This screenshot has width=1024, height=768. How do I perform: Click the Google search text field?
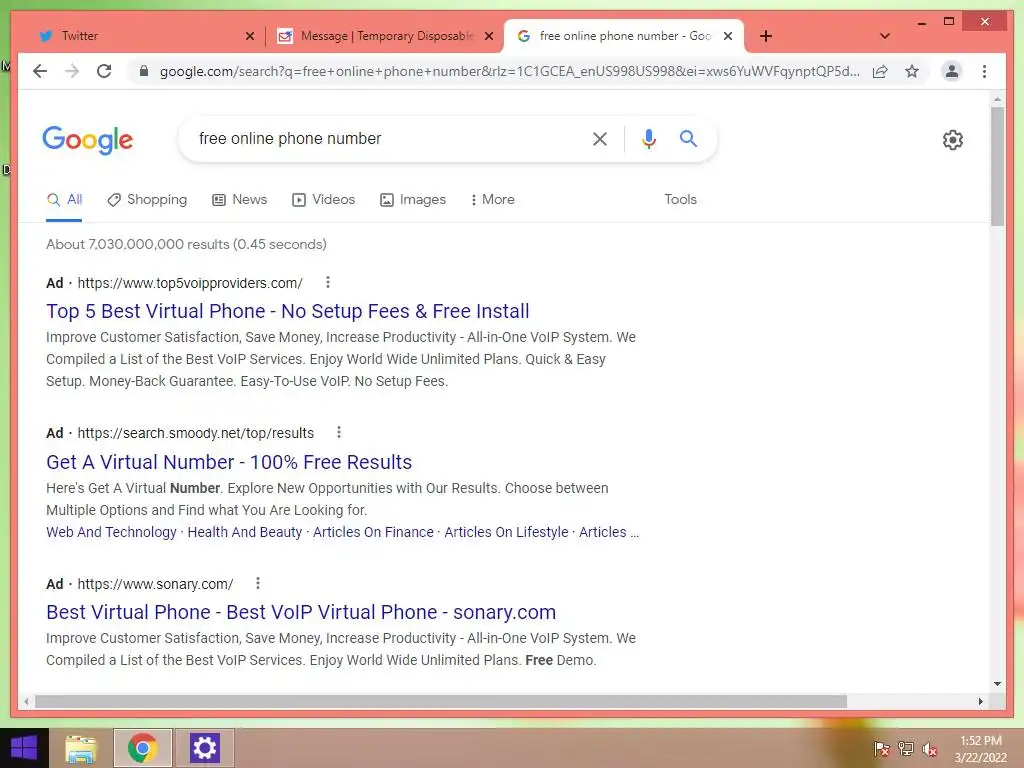point(385,138)
